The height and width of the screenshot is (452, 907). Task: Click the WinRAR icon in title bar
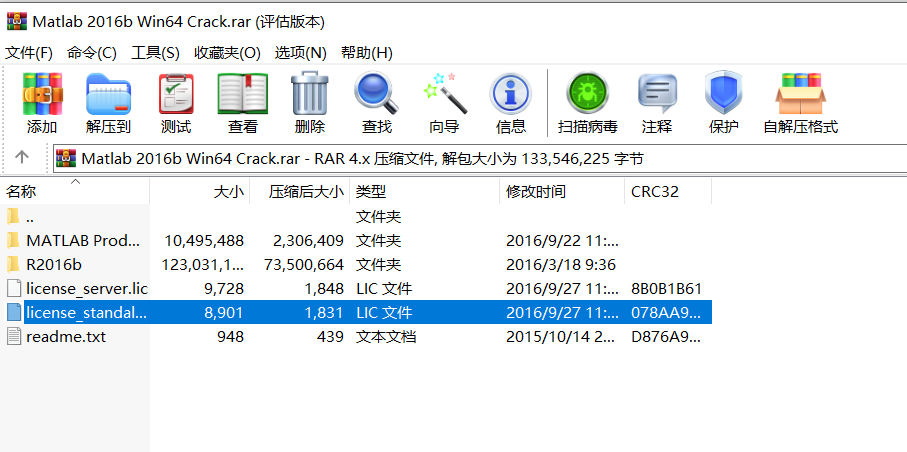[17, 21]
